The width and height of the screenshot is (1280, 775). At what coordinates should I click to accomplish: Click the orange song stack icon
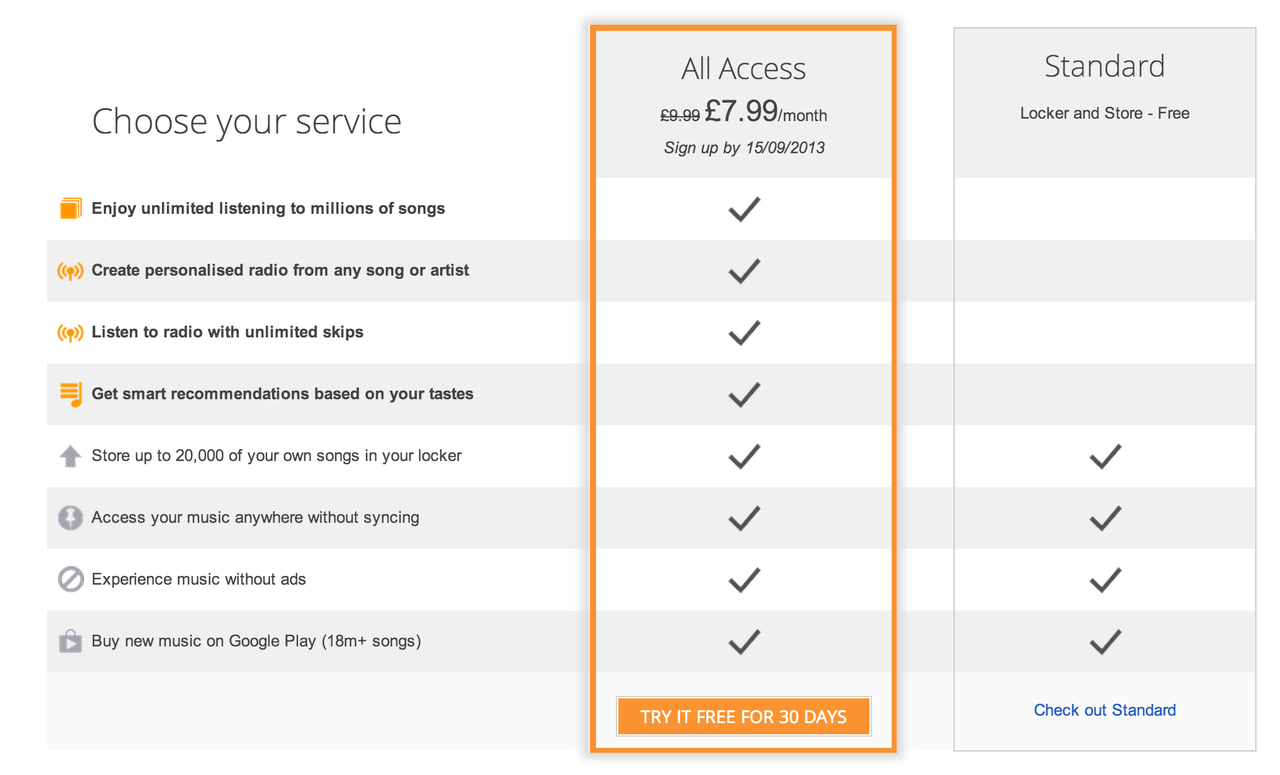[x=70, y=209]
